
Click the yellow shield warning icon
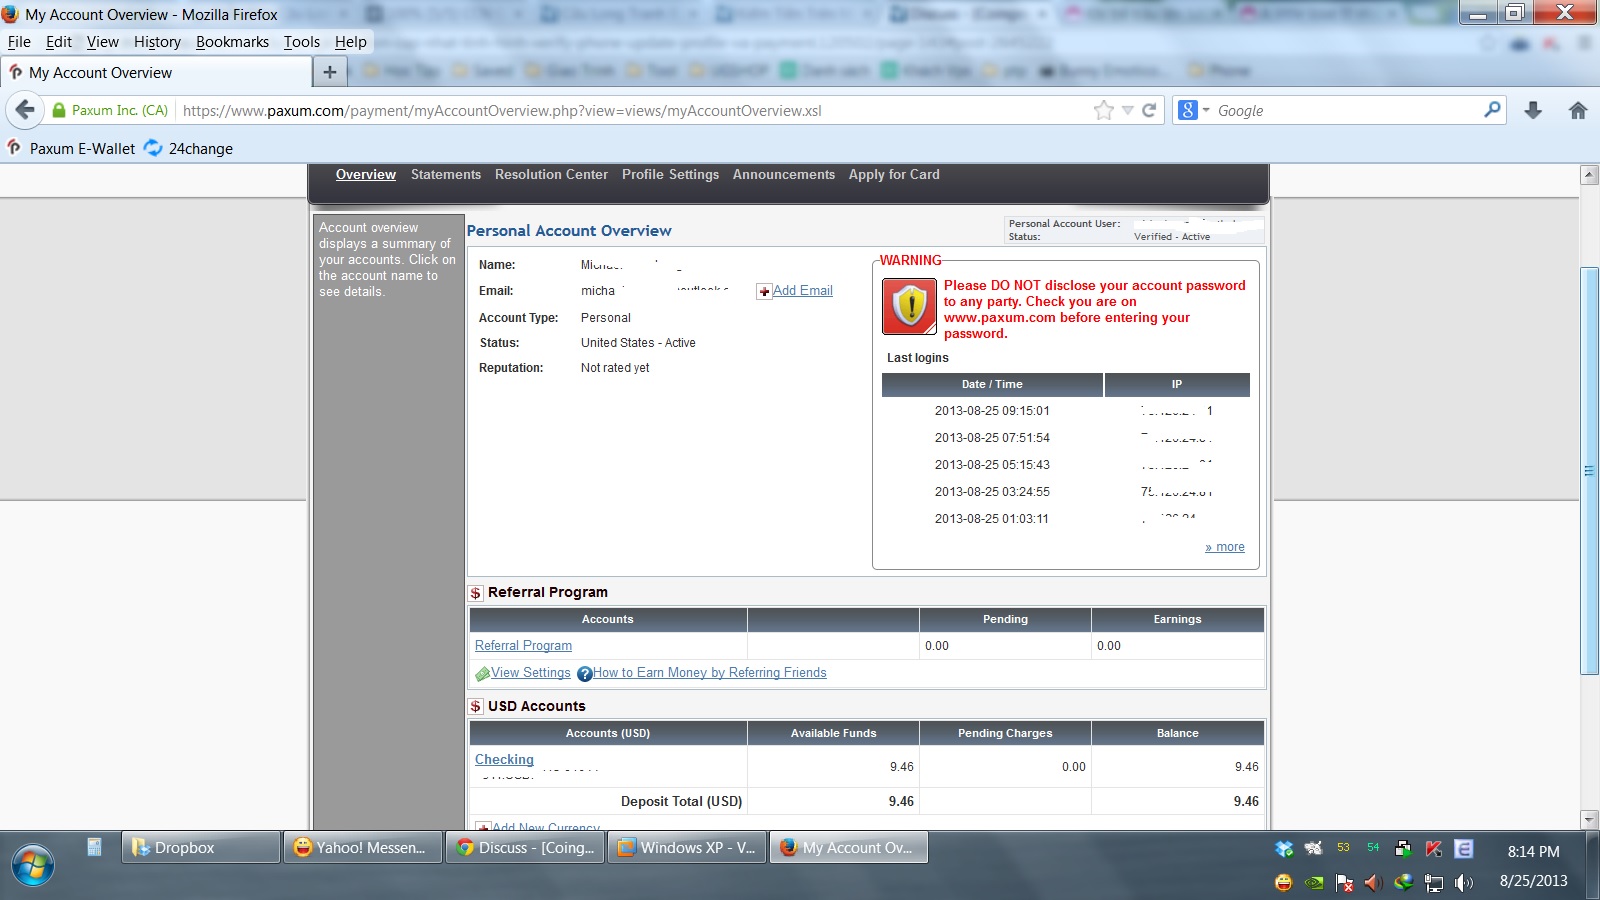909,305
